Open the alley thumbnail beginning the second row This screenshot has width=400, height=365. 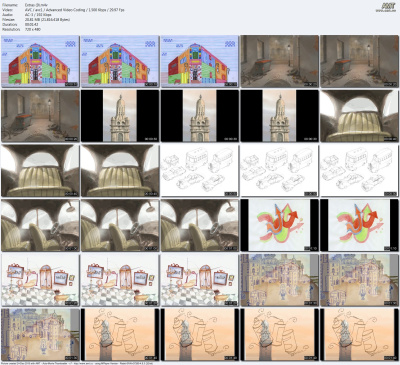coord(40,116)
